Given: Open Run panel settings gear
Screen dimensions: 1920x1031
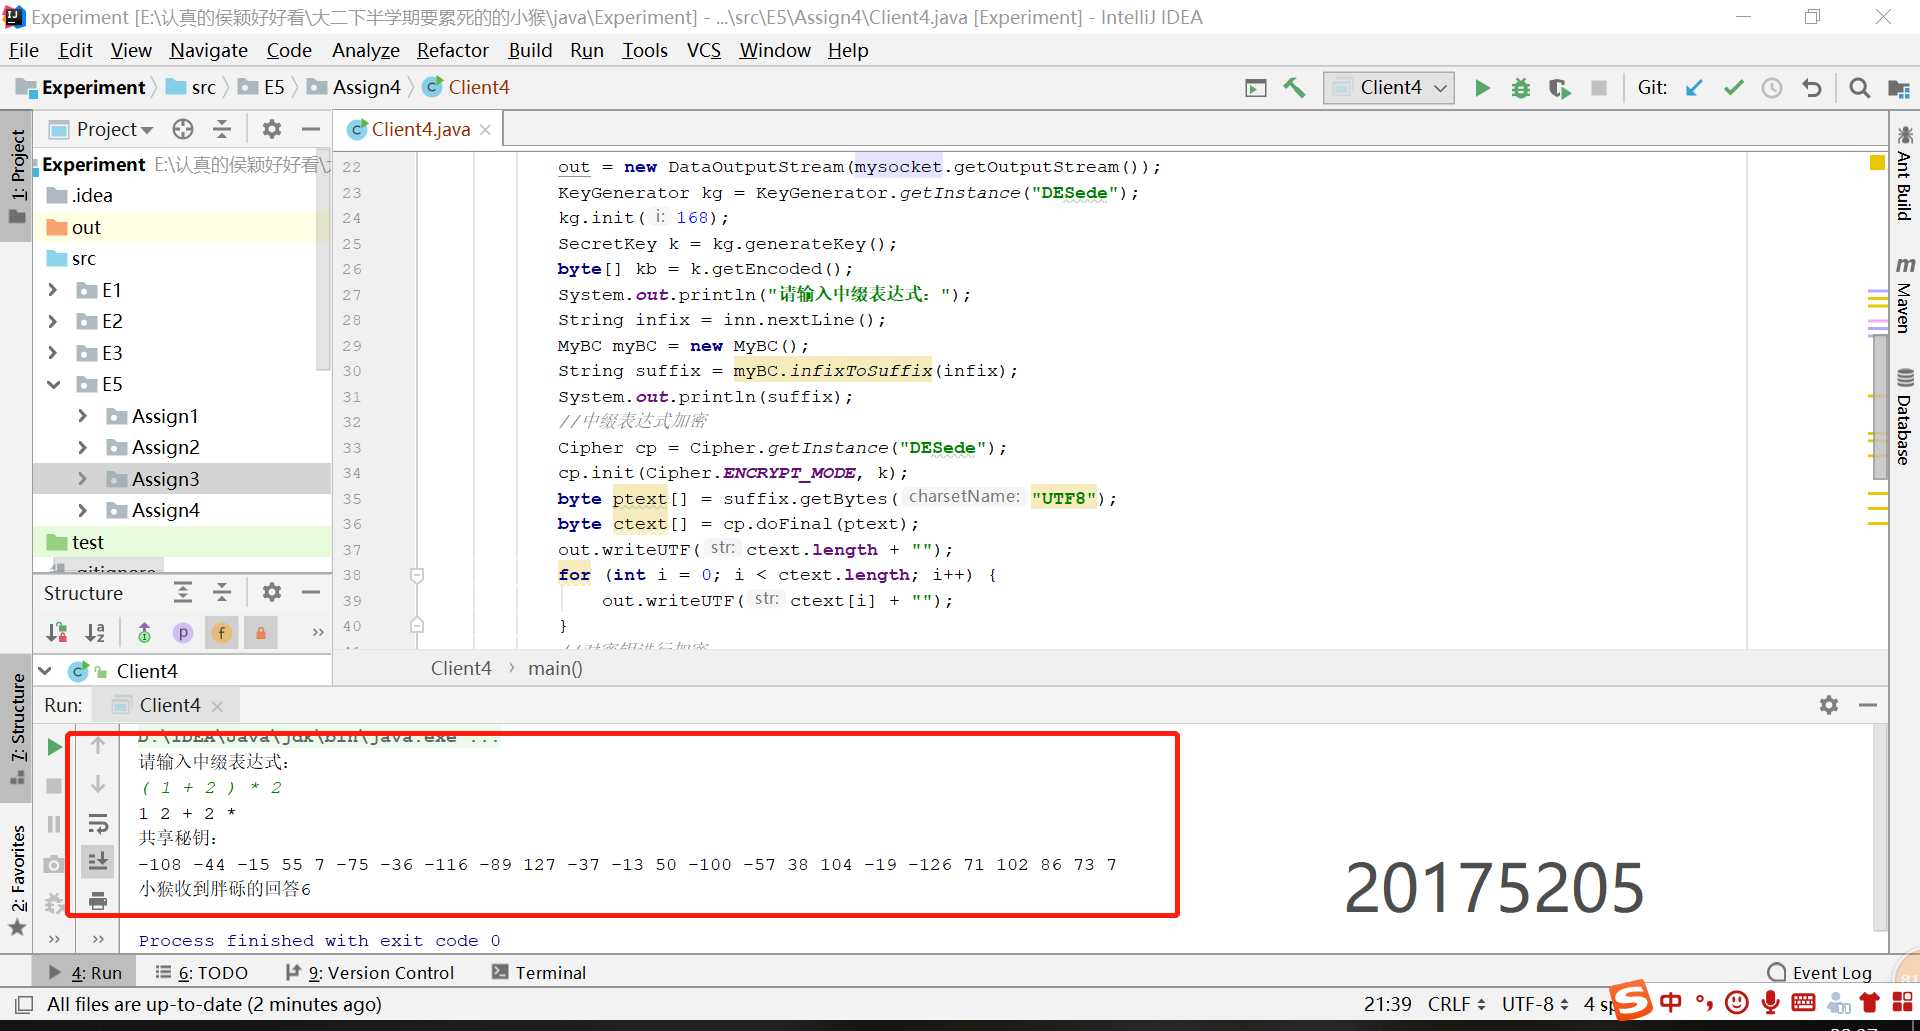Looking at the screenshot, I should pos(1829,705).
